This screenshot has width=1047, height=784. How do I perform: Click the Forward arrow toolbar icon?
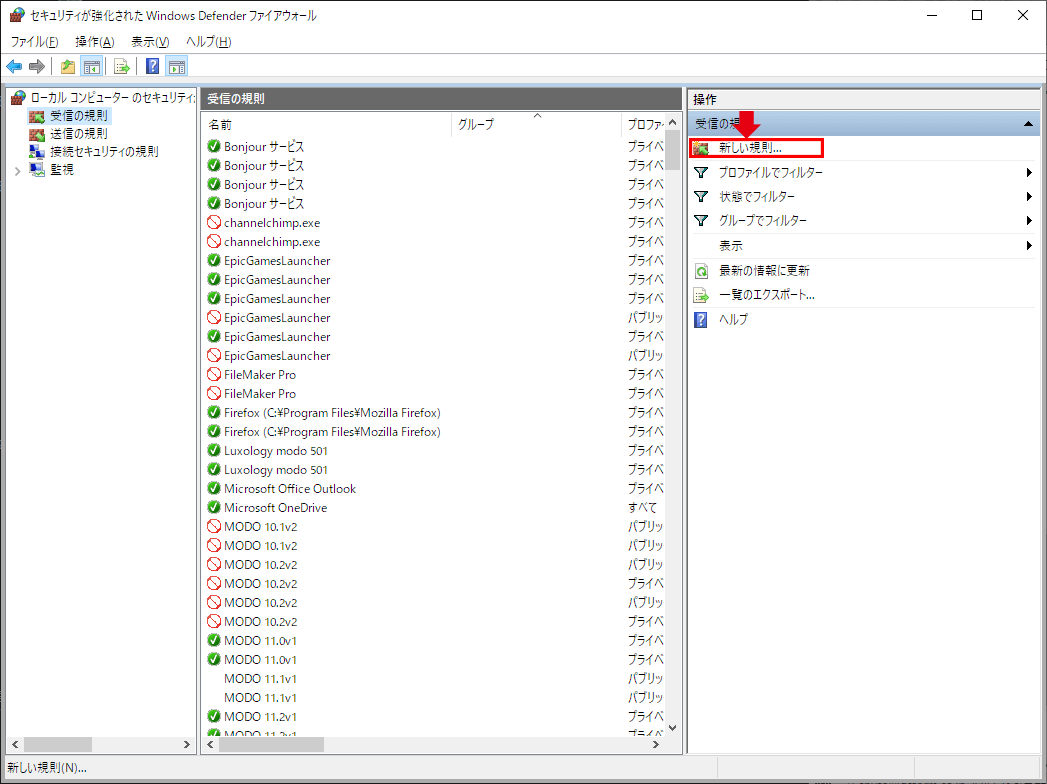coord(37,66)
